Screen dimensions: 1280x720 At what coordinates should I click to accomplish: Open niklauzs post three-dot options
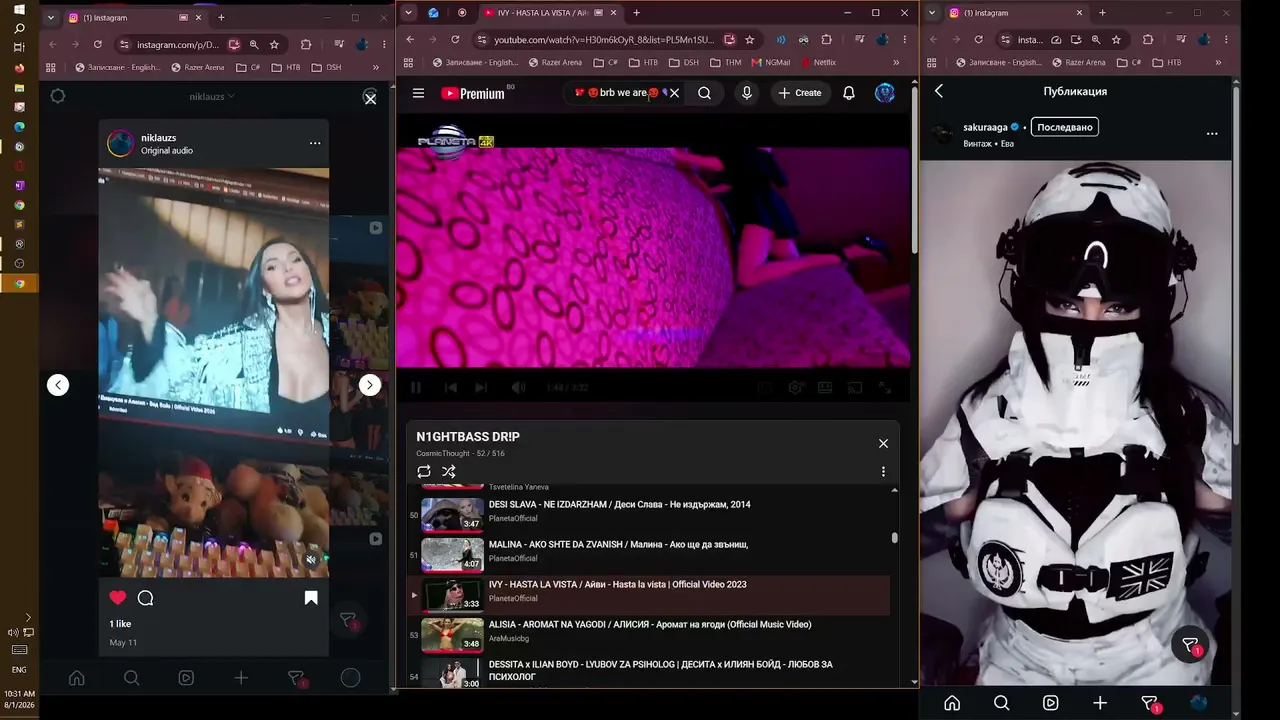(315, 143)
